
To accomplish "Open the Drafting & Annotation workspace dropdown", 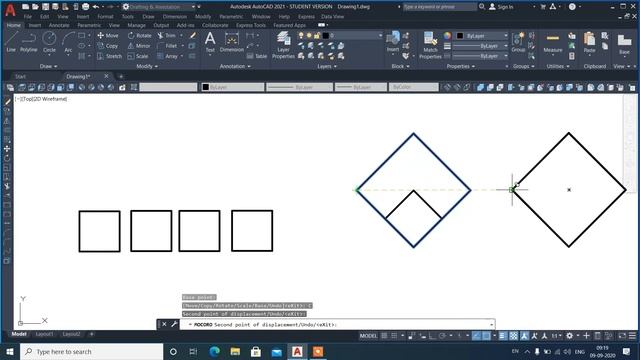I will (193, 7).
